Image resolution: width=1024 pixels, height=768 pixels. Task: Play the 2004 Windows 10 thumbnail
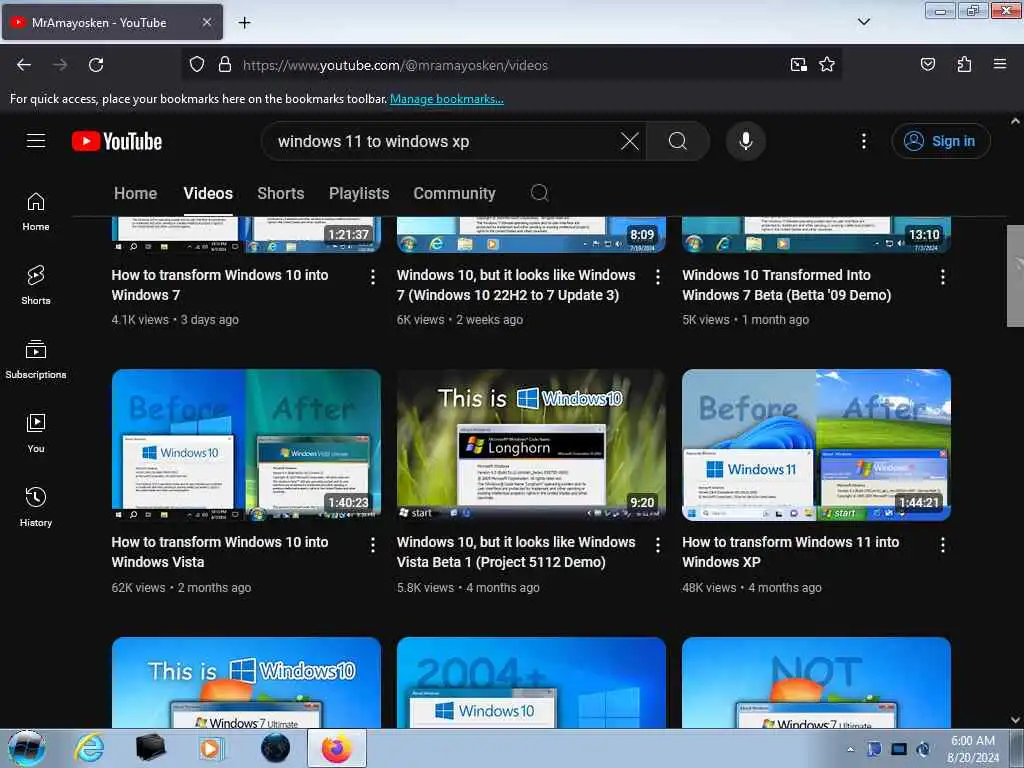[x=531, y=682]
